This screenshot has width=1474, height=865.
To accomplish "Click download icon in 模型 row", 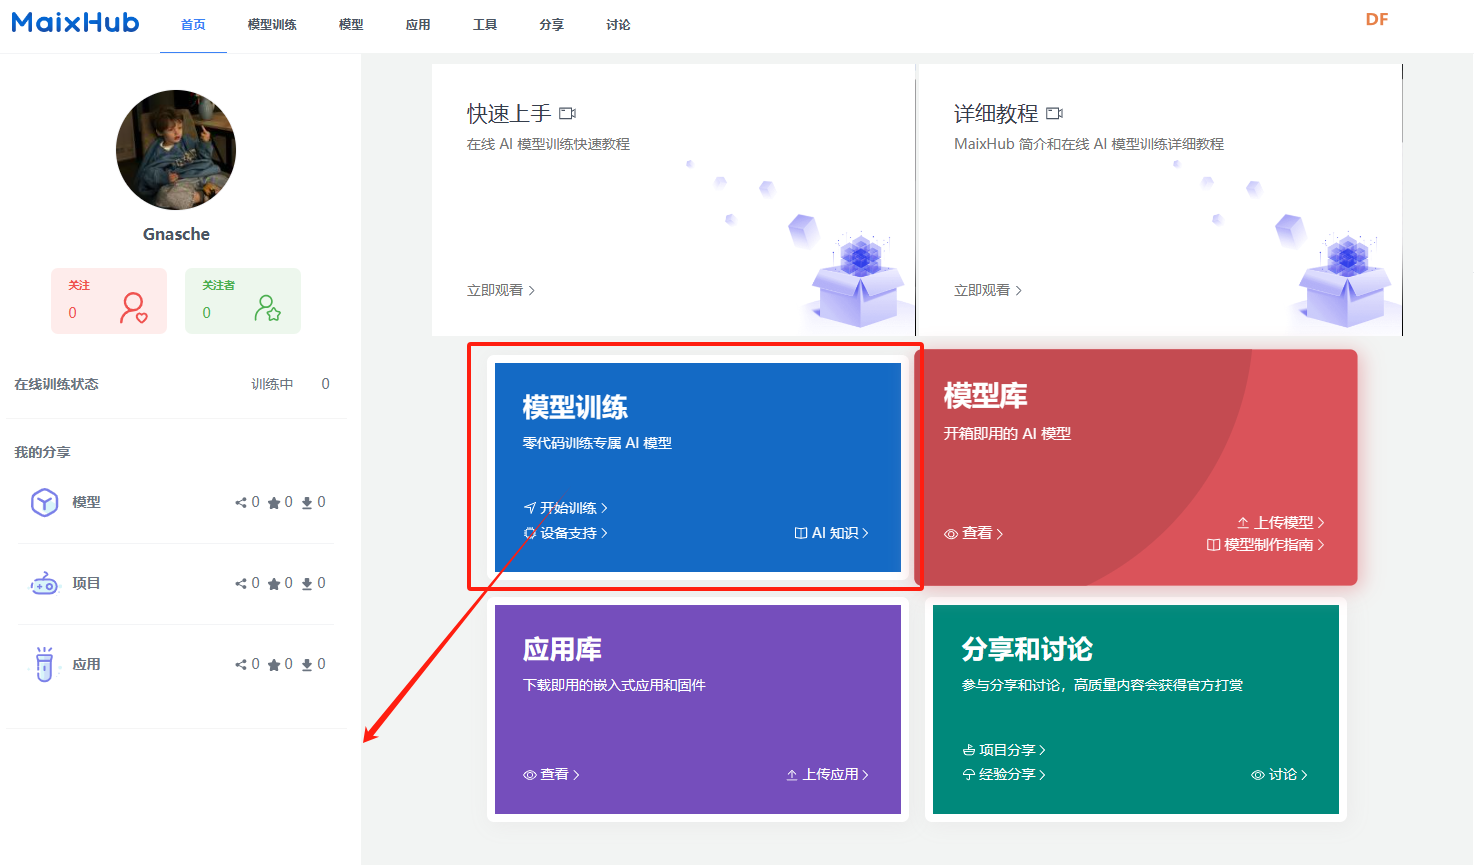I will (307, 503).
